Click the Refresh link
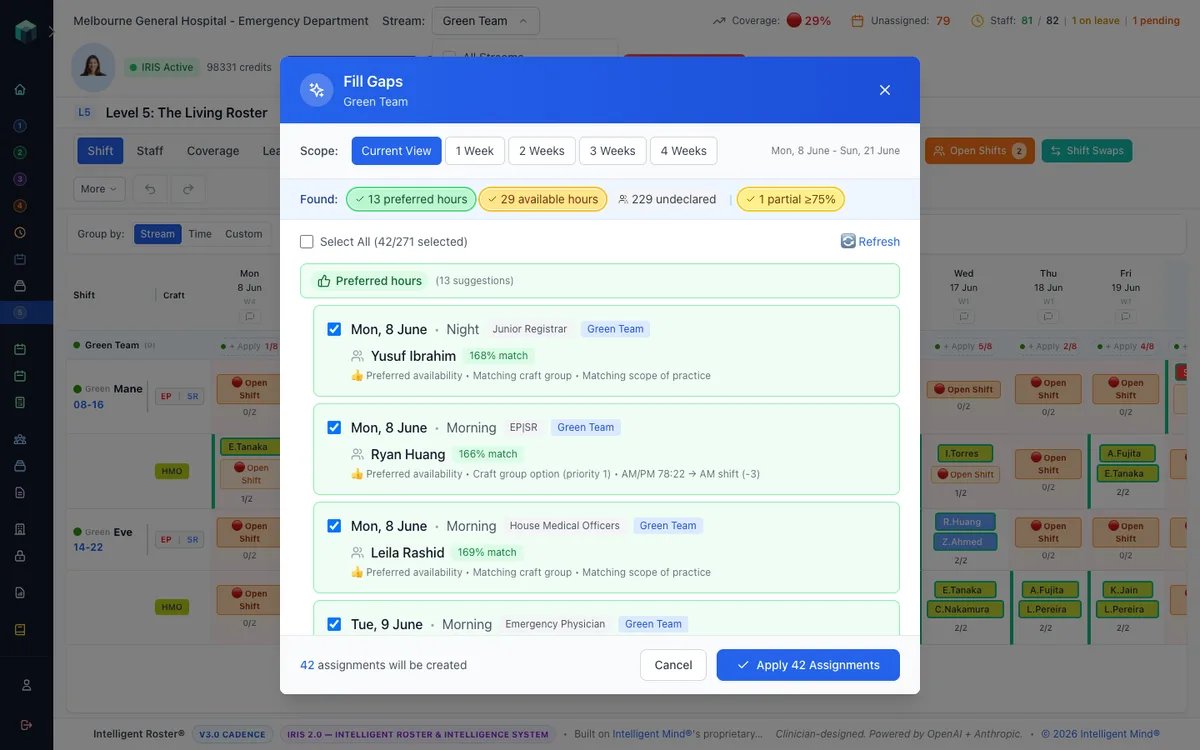The image size is (1200, 750). pos(879,242)
